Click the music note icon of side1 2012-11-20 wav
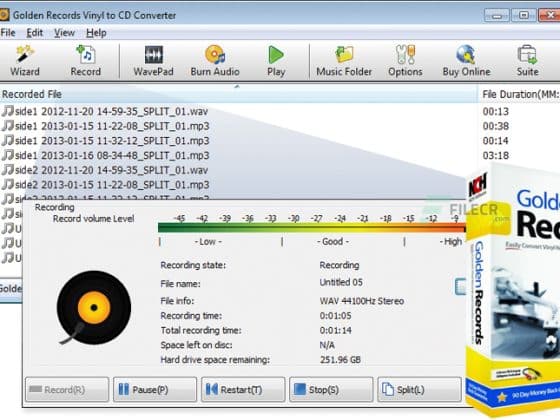The width and height of the screenshot is (560, 420). 8,111
